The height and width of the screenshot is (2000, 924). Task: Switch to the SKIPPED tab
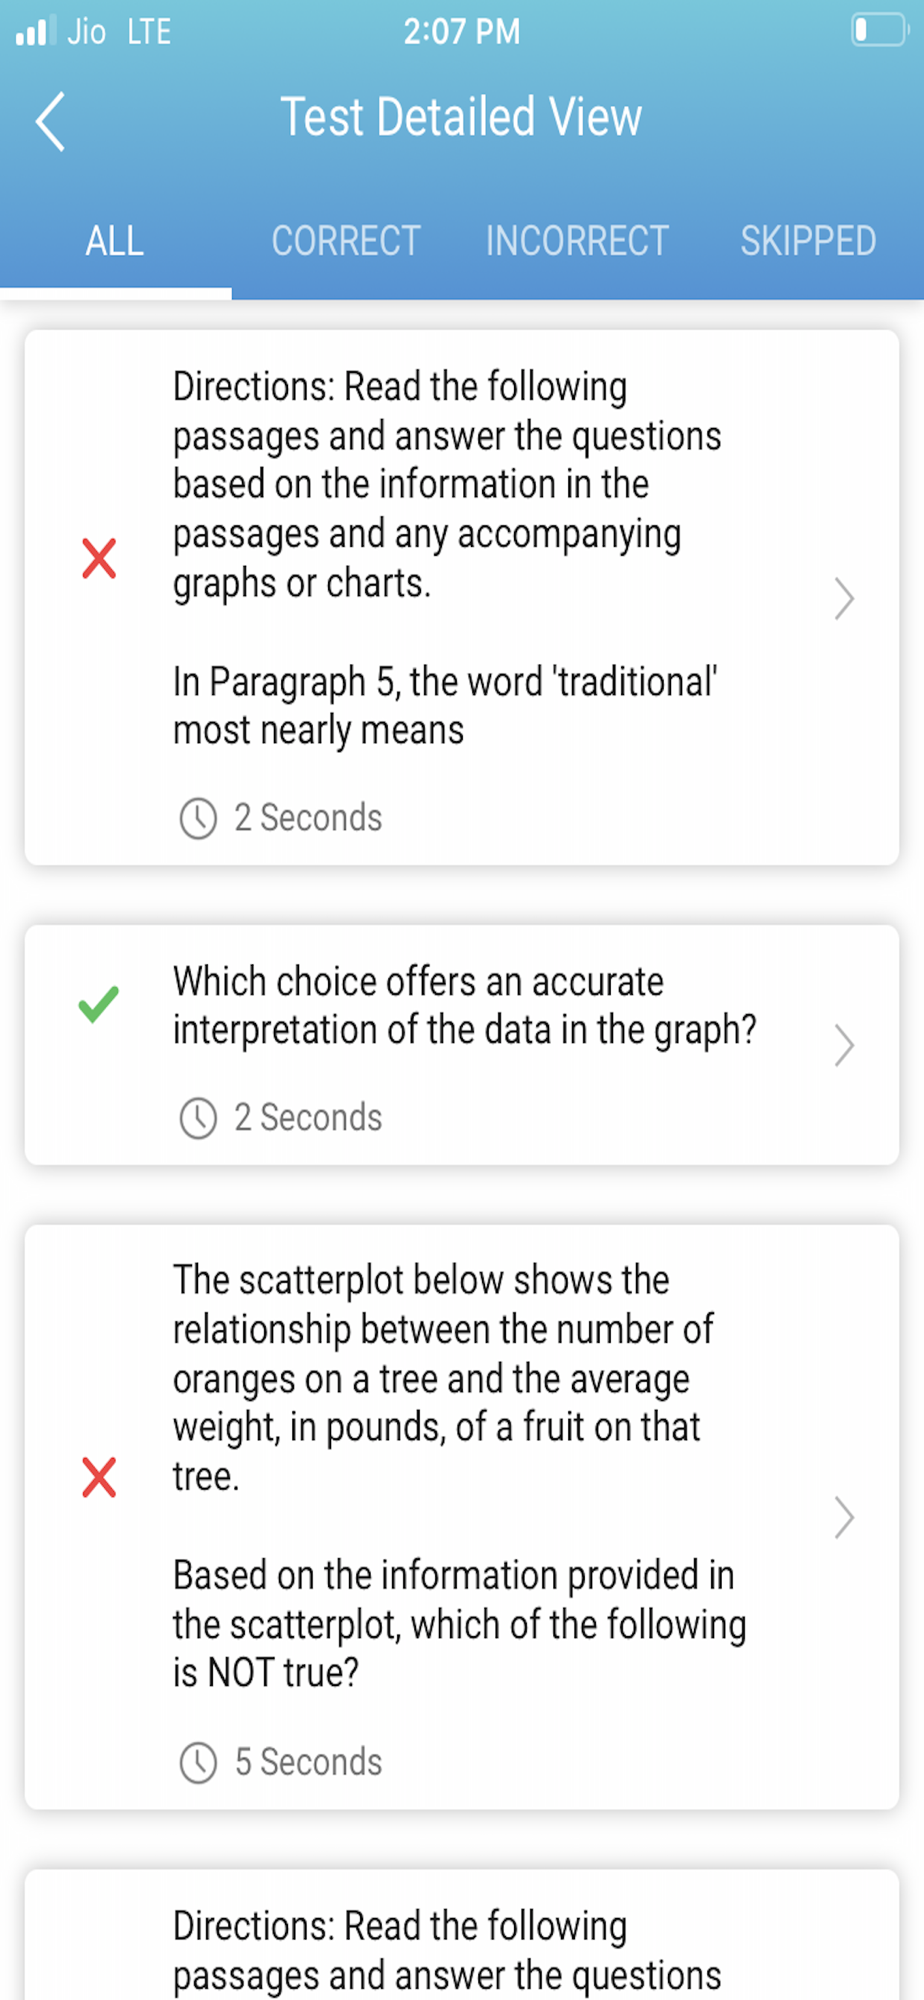click(808, 241)
